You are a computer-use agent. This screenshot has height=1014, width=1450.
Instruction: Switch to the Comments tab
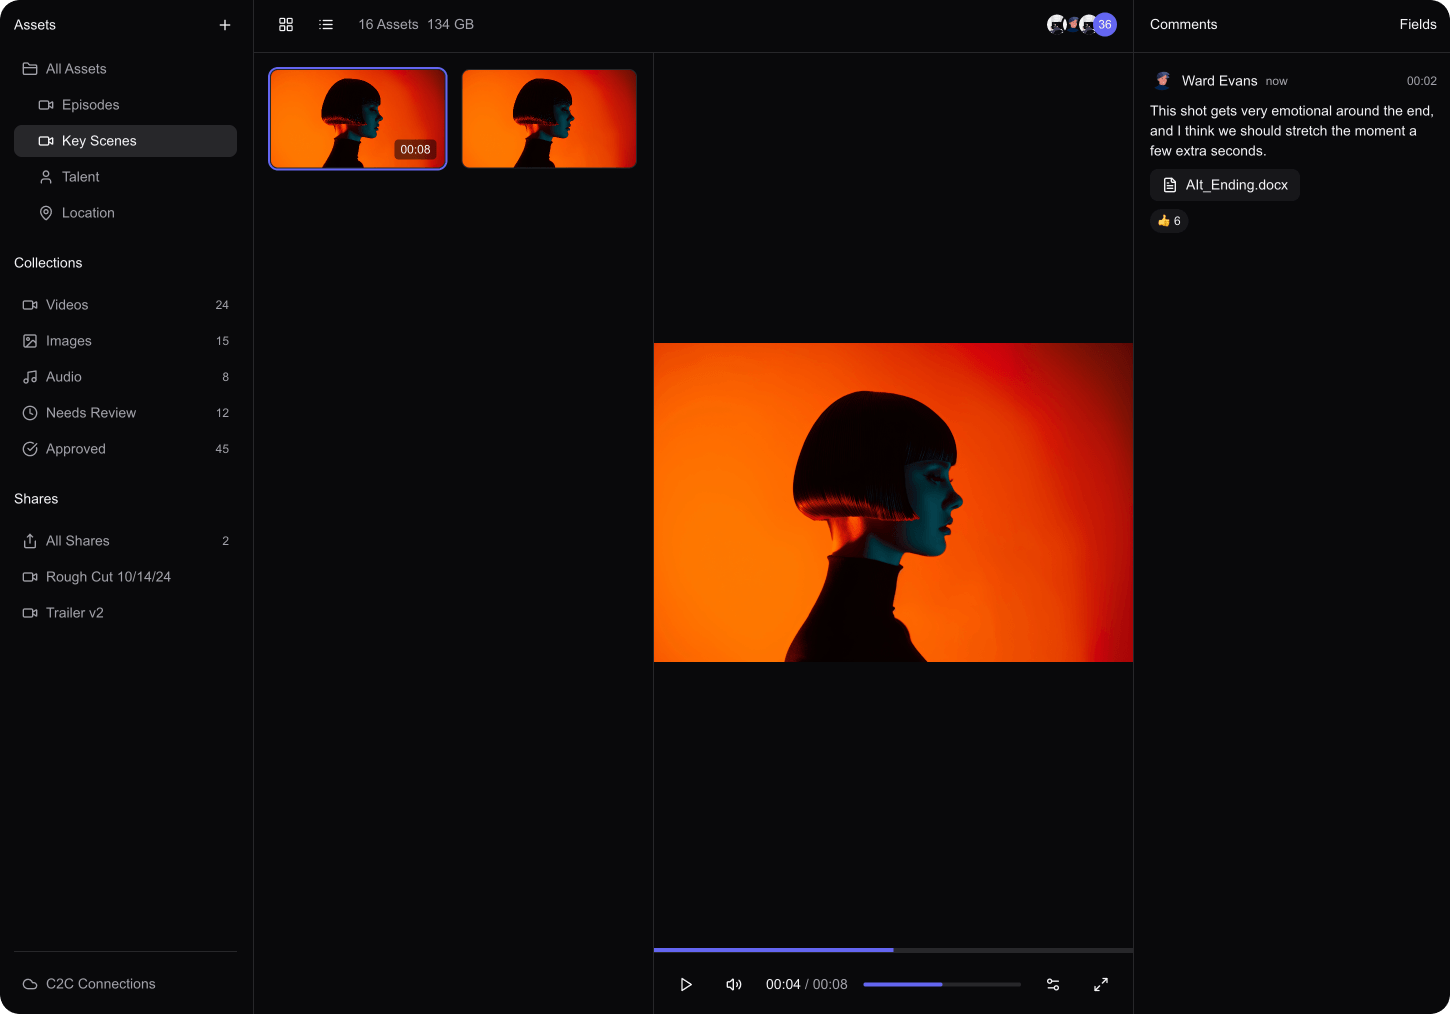pos(1183,25)
